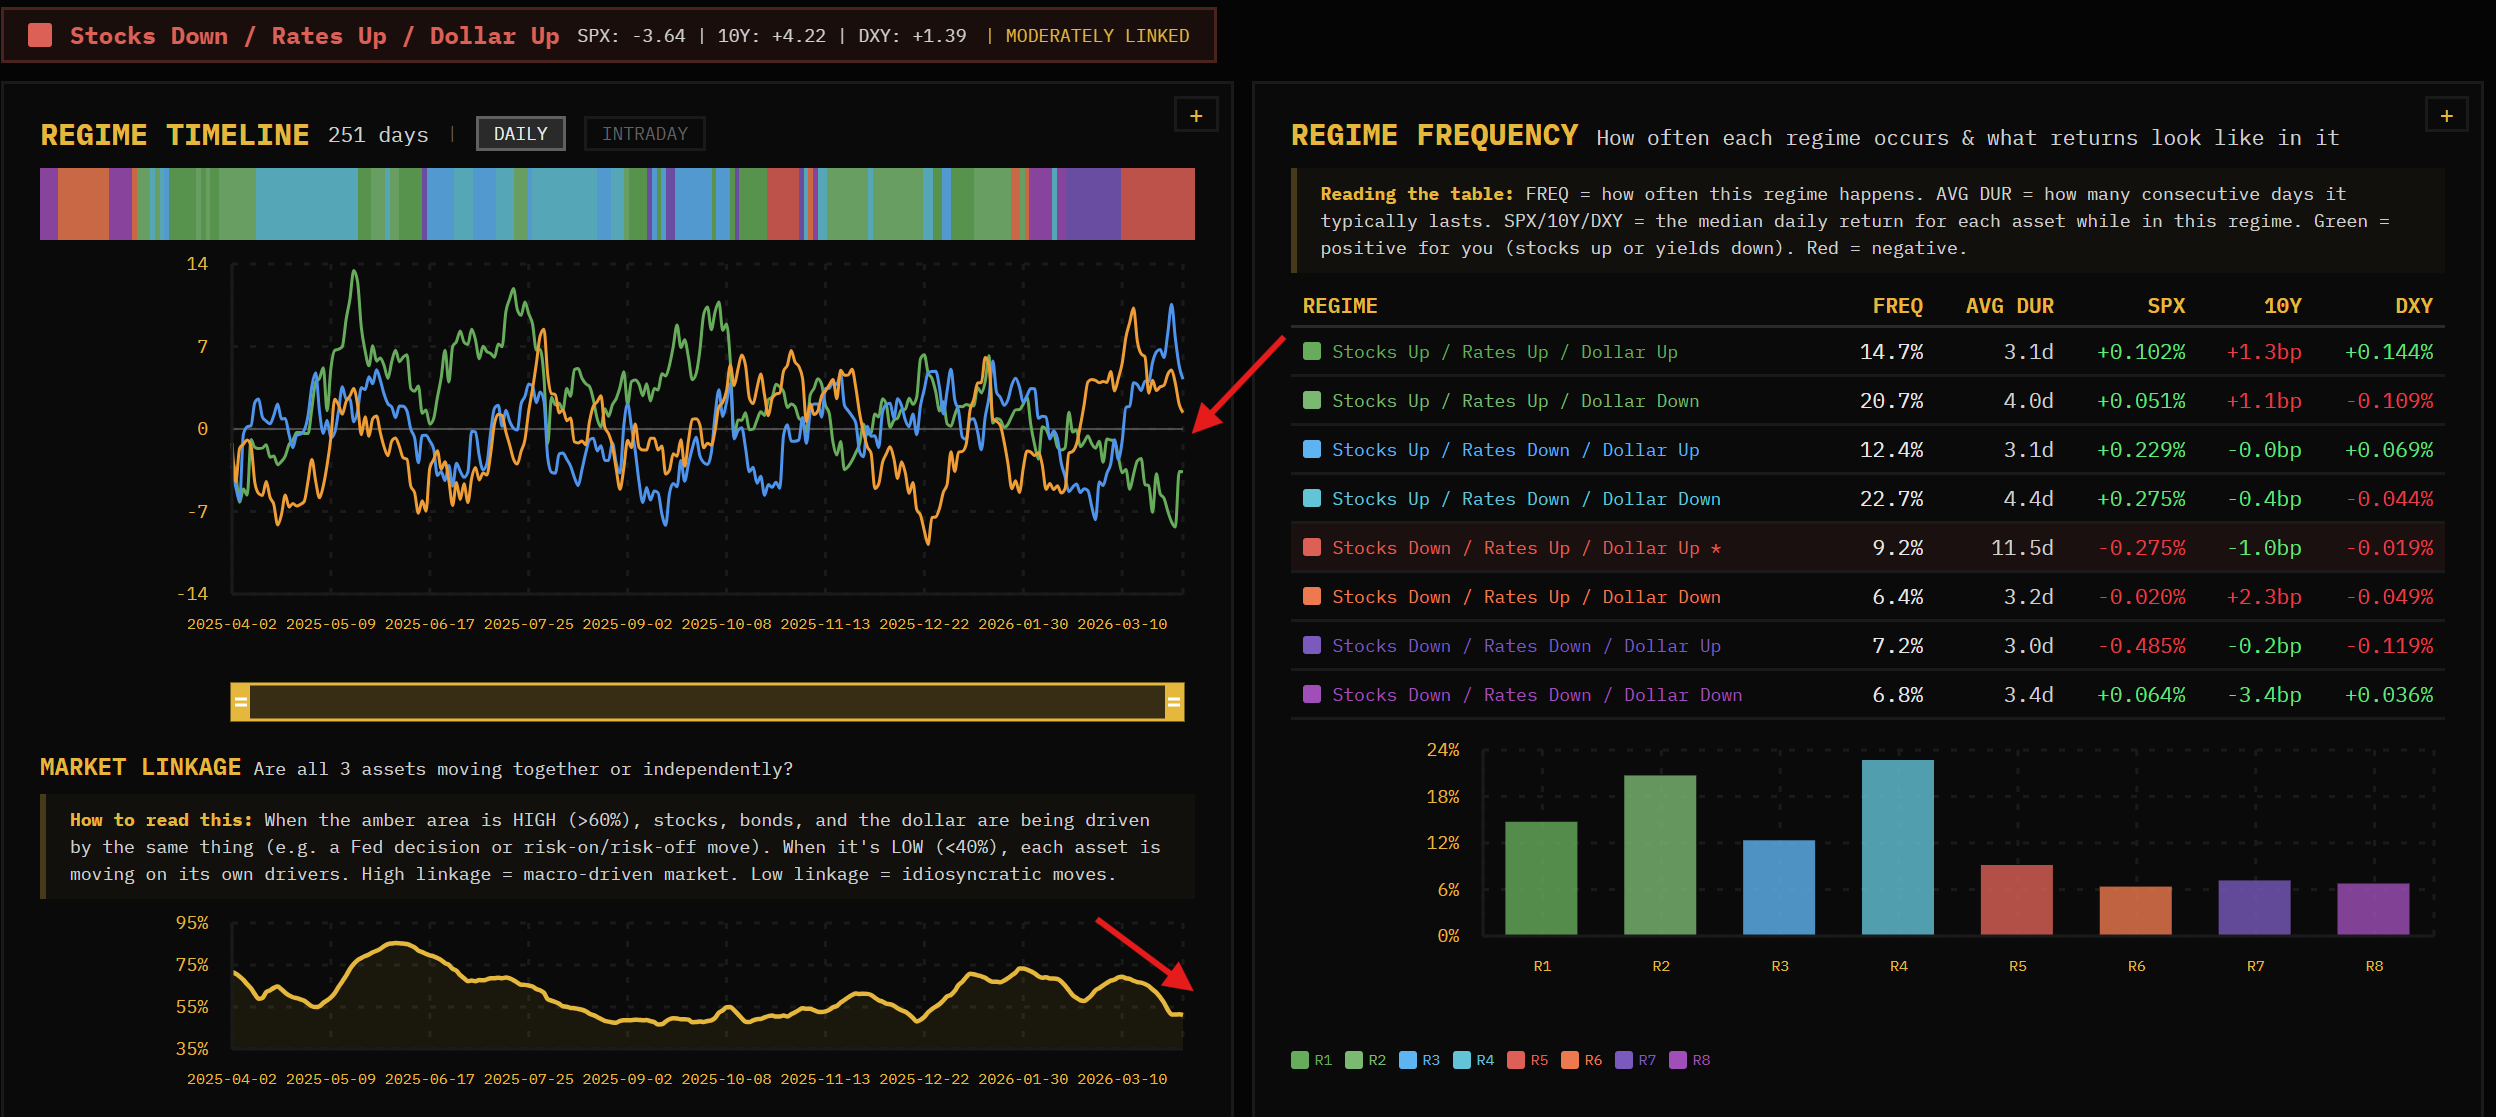Image resolution: width=2496 pixels, height=1117 pixels.
Task: Click the -3.4bp 10Y value
Action: click(x=2264, y=695)
